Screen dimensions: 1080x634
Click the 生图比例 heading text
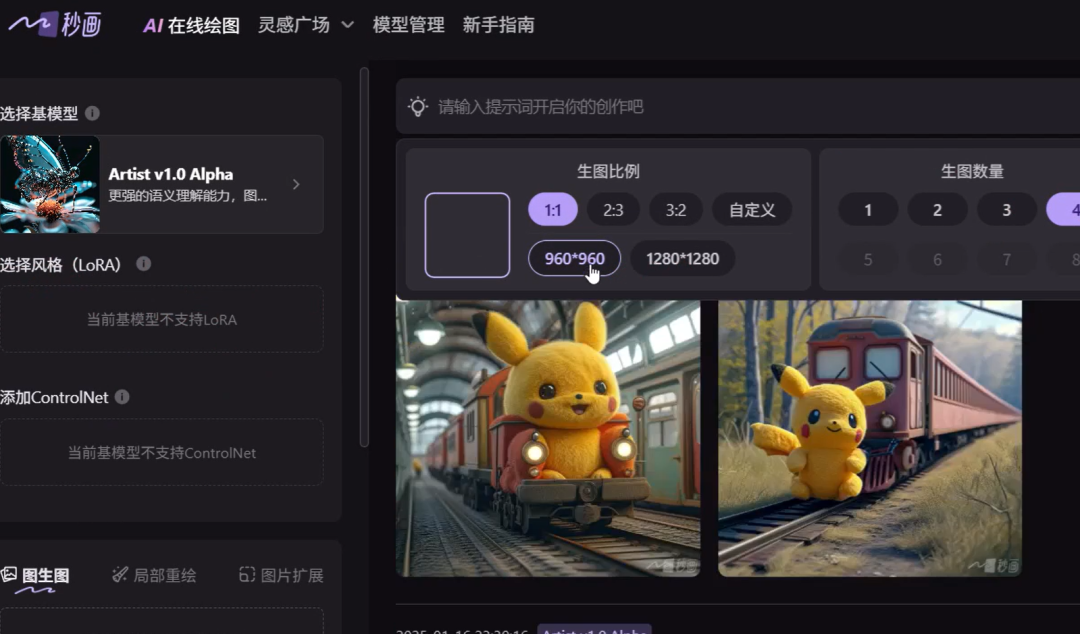tap(608, 171)
